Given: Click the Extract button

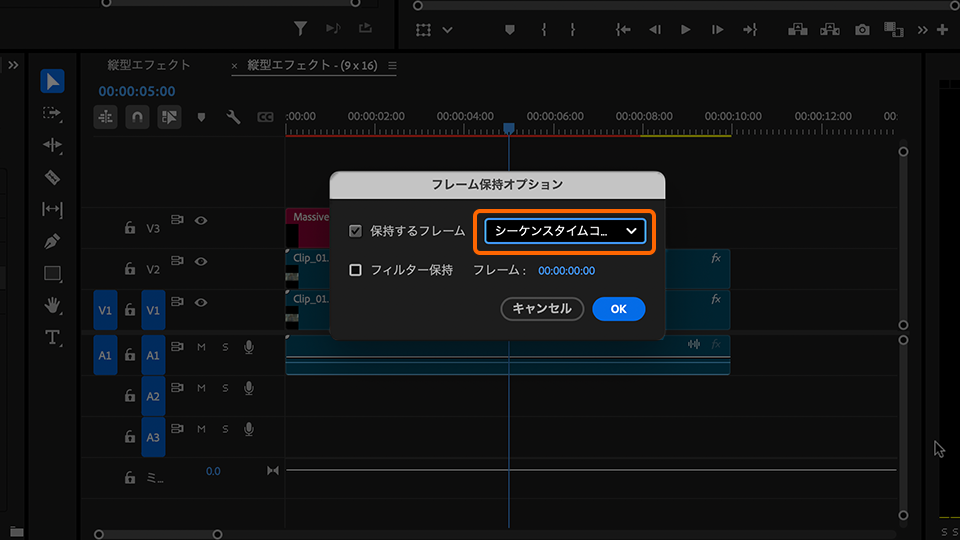Looking at the screenshot, I should tap(830, 29).
